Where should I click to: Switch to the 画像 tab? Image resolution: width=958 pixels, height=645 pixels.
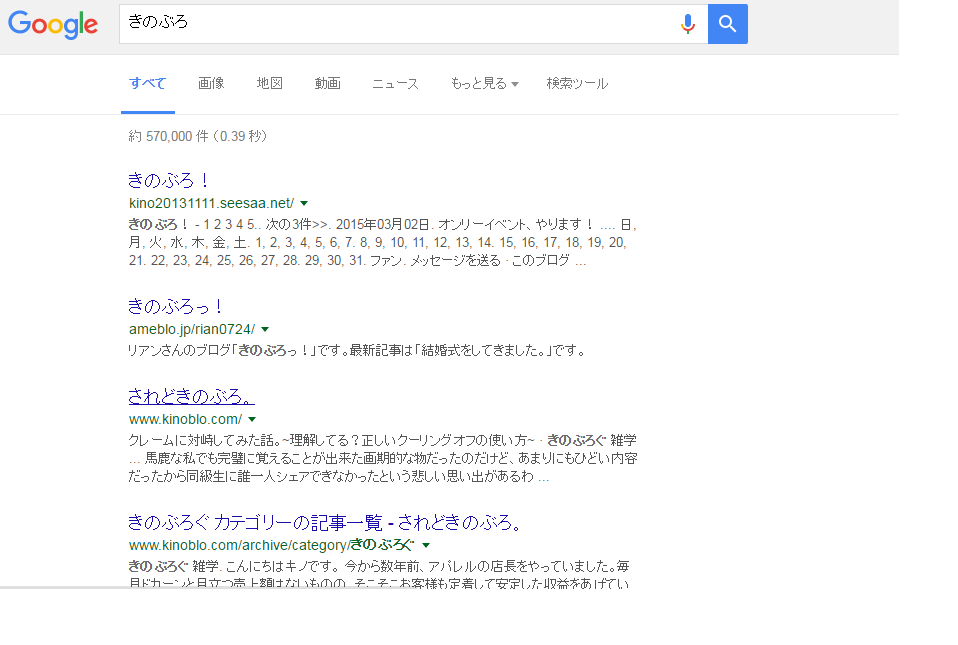tap(211, 84)
